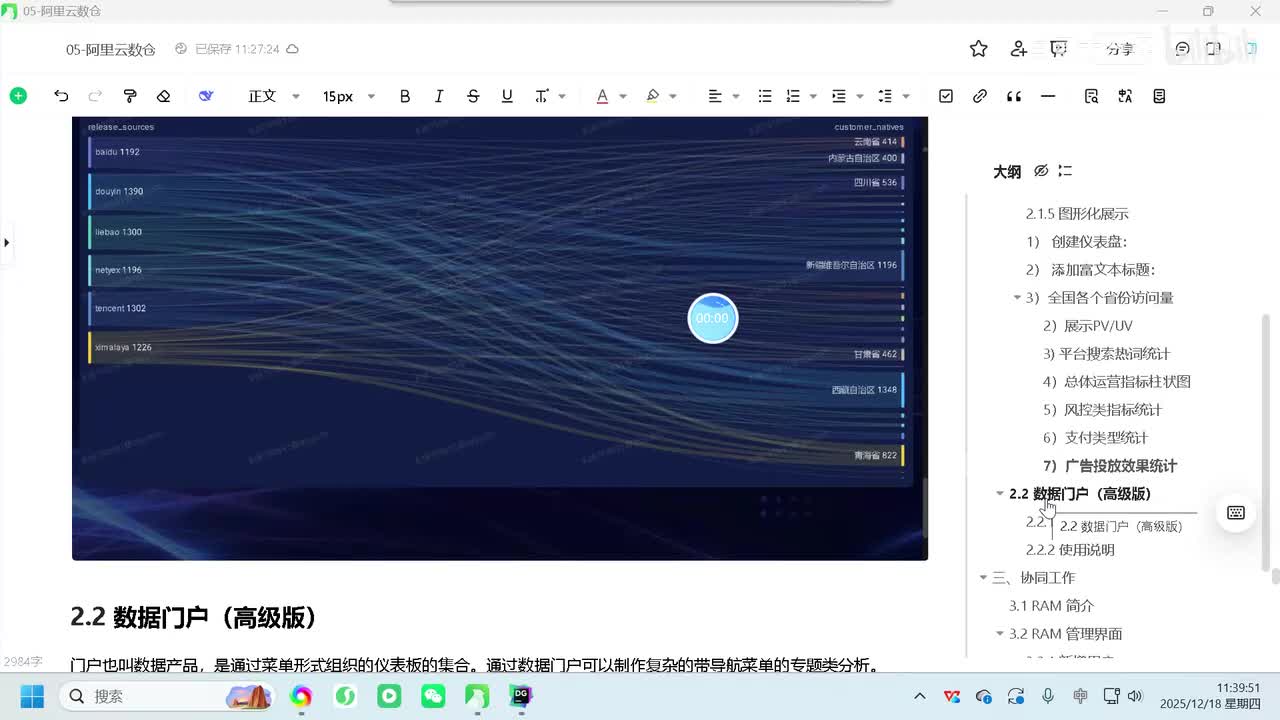Go to outline item 6）支付类型统计
This screenshot has height=720, width=1280.
1096,437
